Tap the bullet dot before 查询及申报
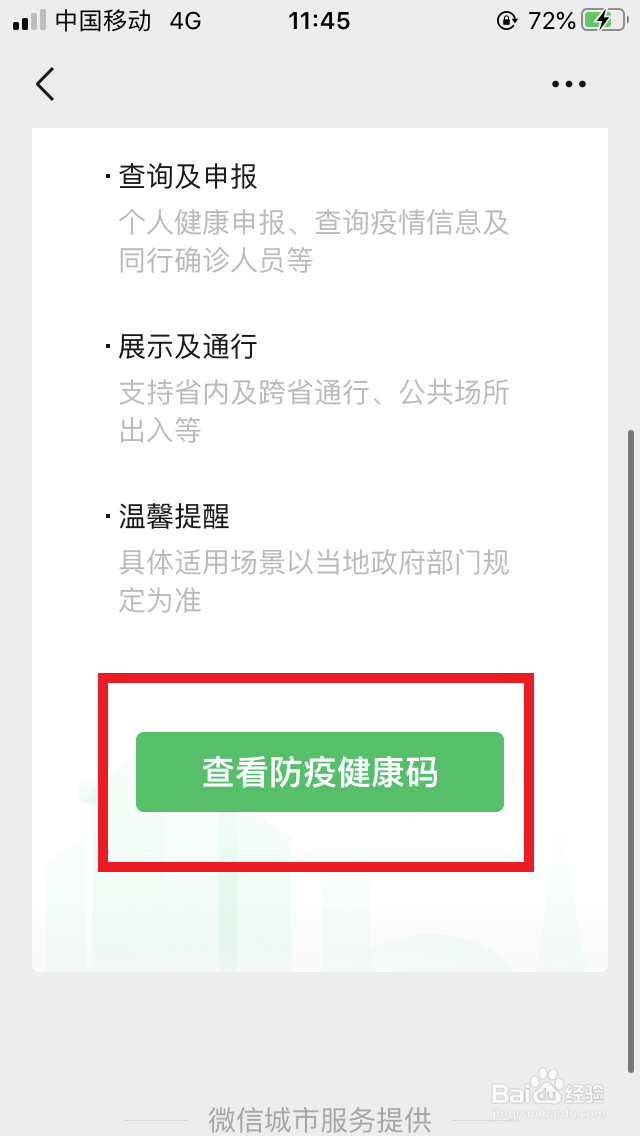The image size is (640, 1136). 108,177
